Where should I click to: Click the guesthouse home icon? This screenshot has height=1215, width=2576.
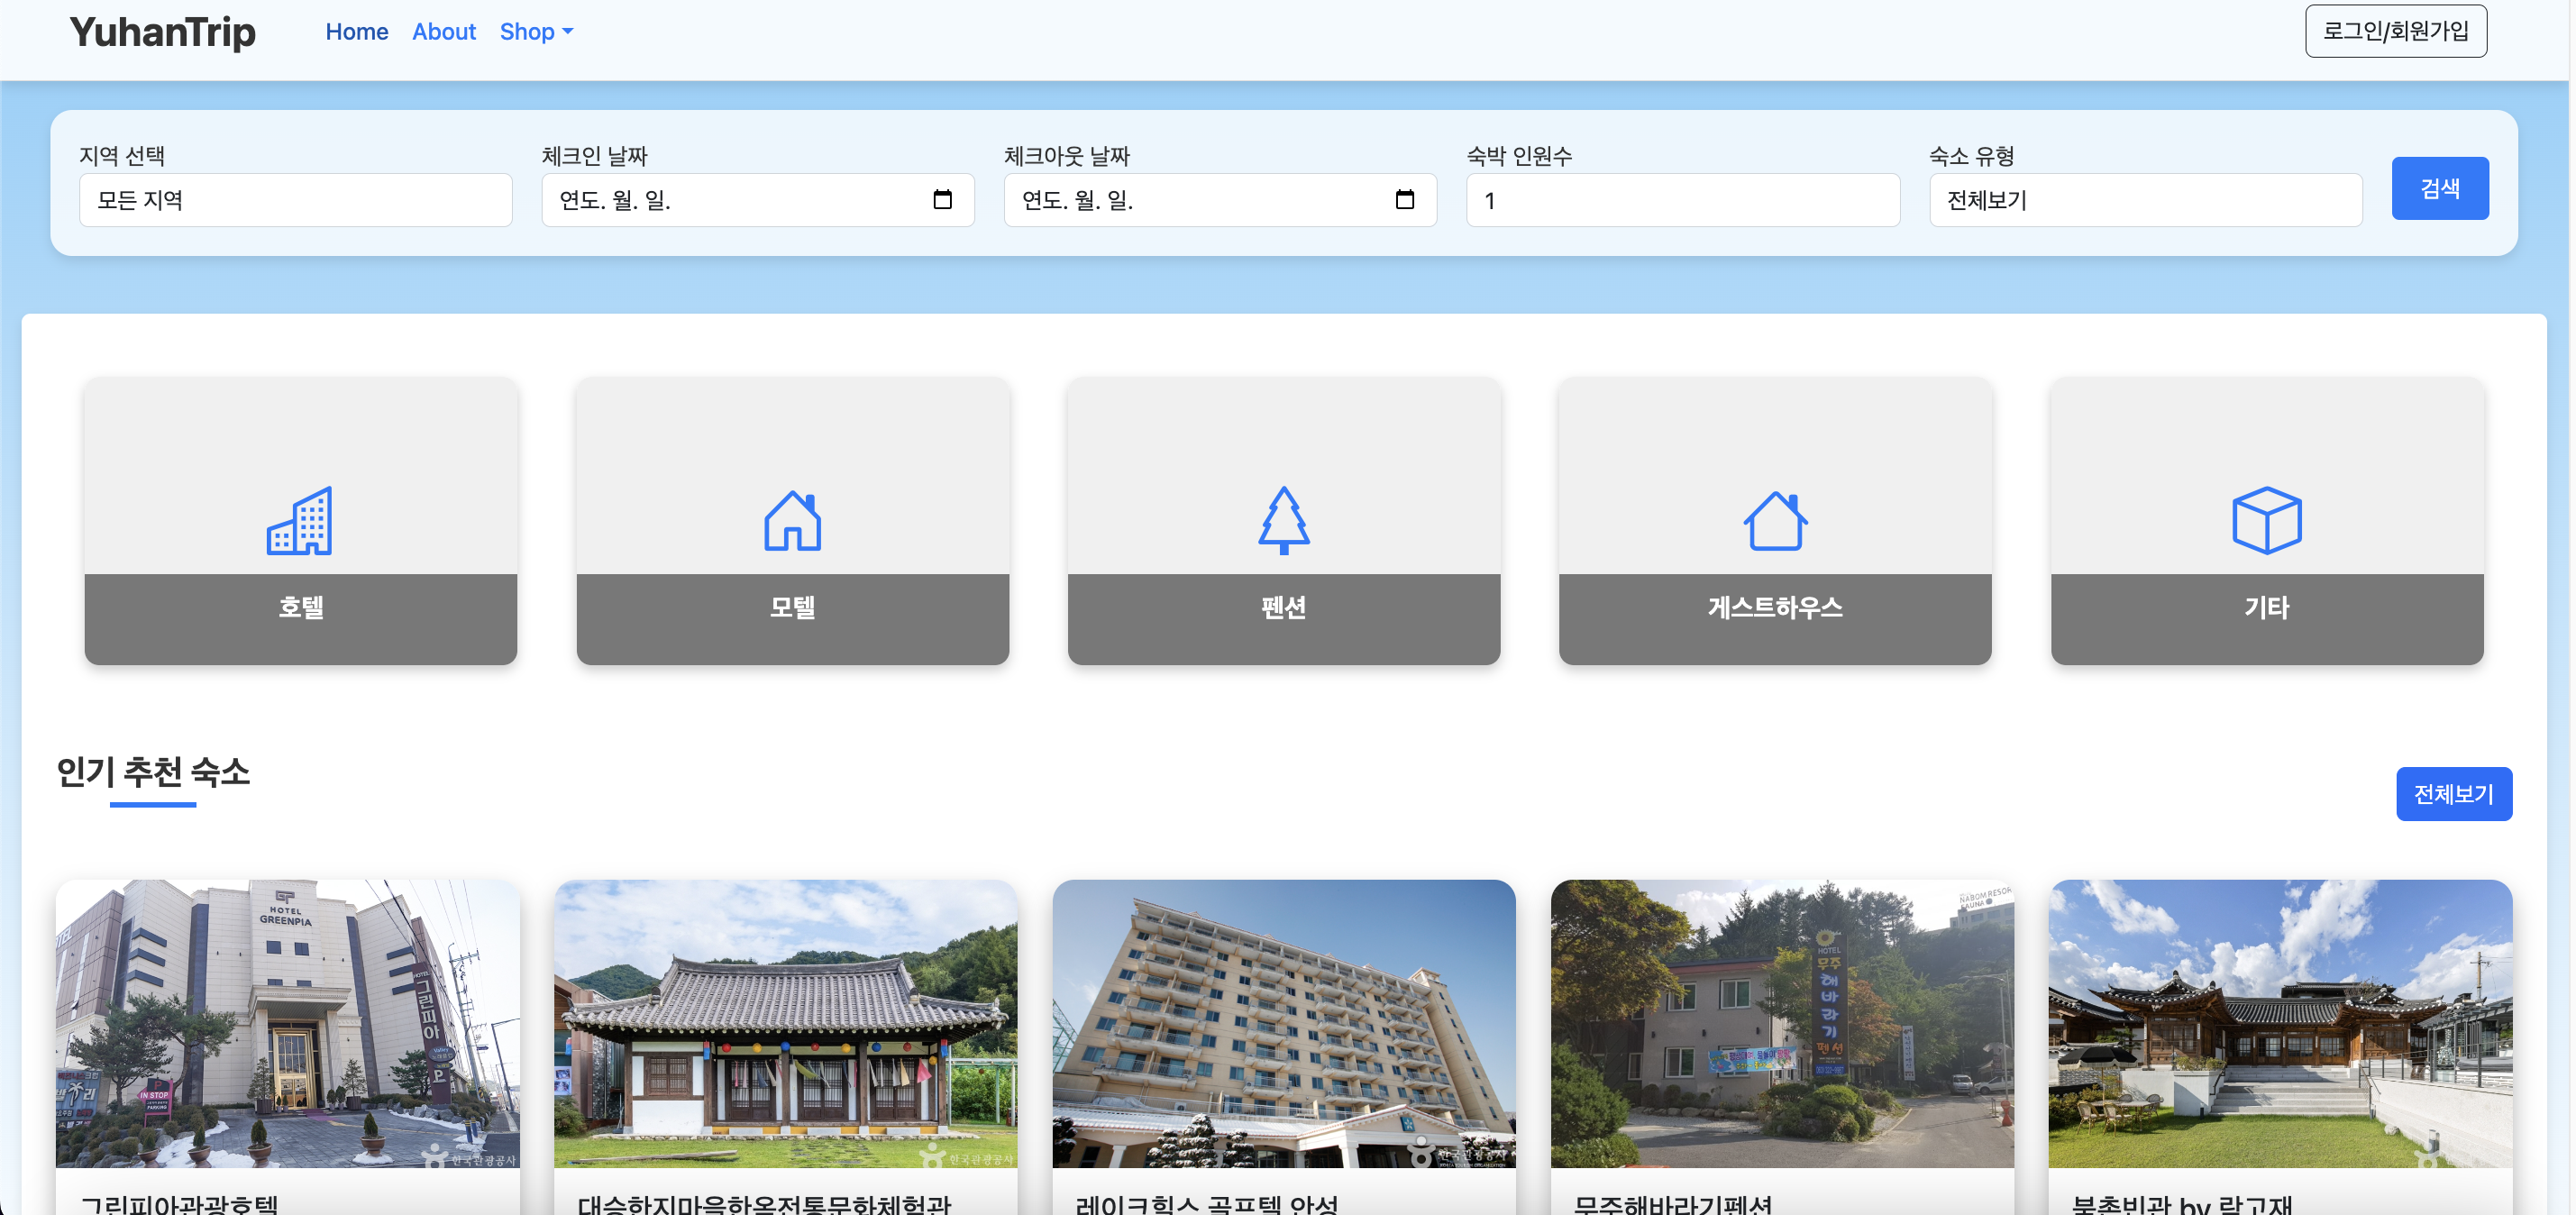(1774, 520)
